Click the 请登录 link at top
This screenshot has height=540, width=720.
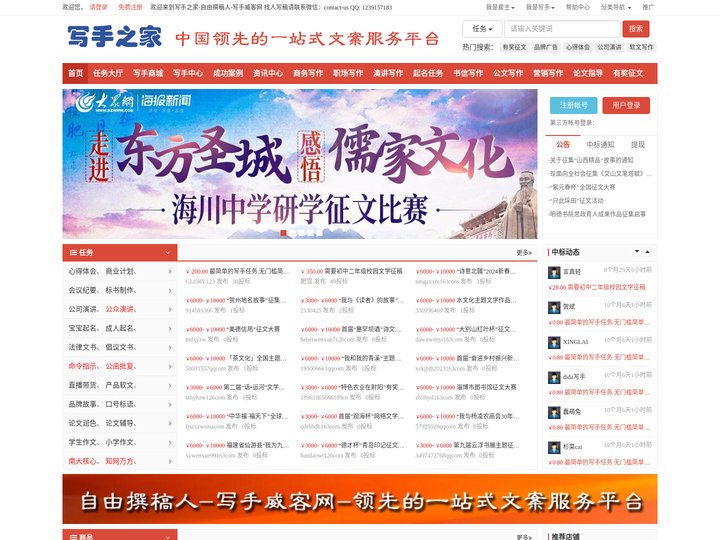coord(98,7)
